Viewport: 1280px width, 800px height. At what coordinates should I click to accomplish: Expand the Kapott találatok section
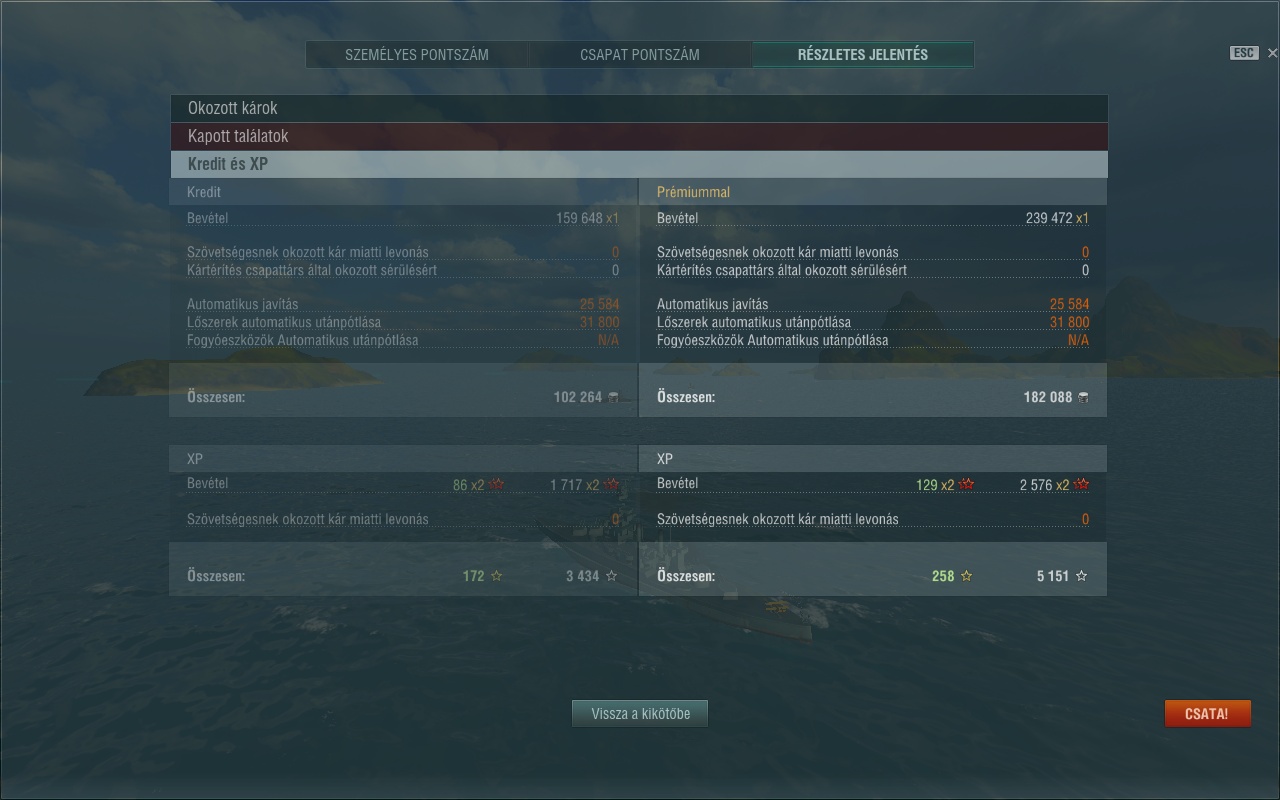click(638, 136)
